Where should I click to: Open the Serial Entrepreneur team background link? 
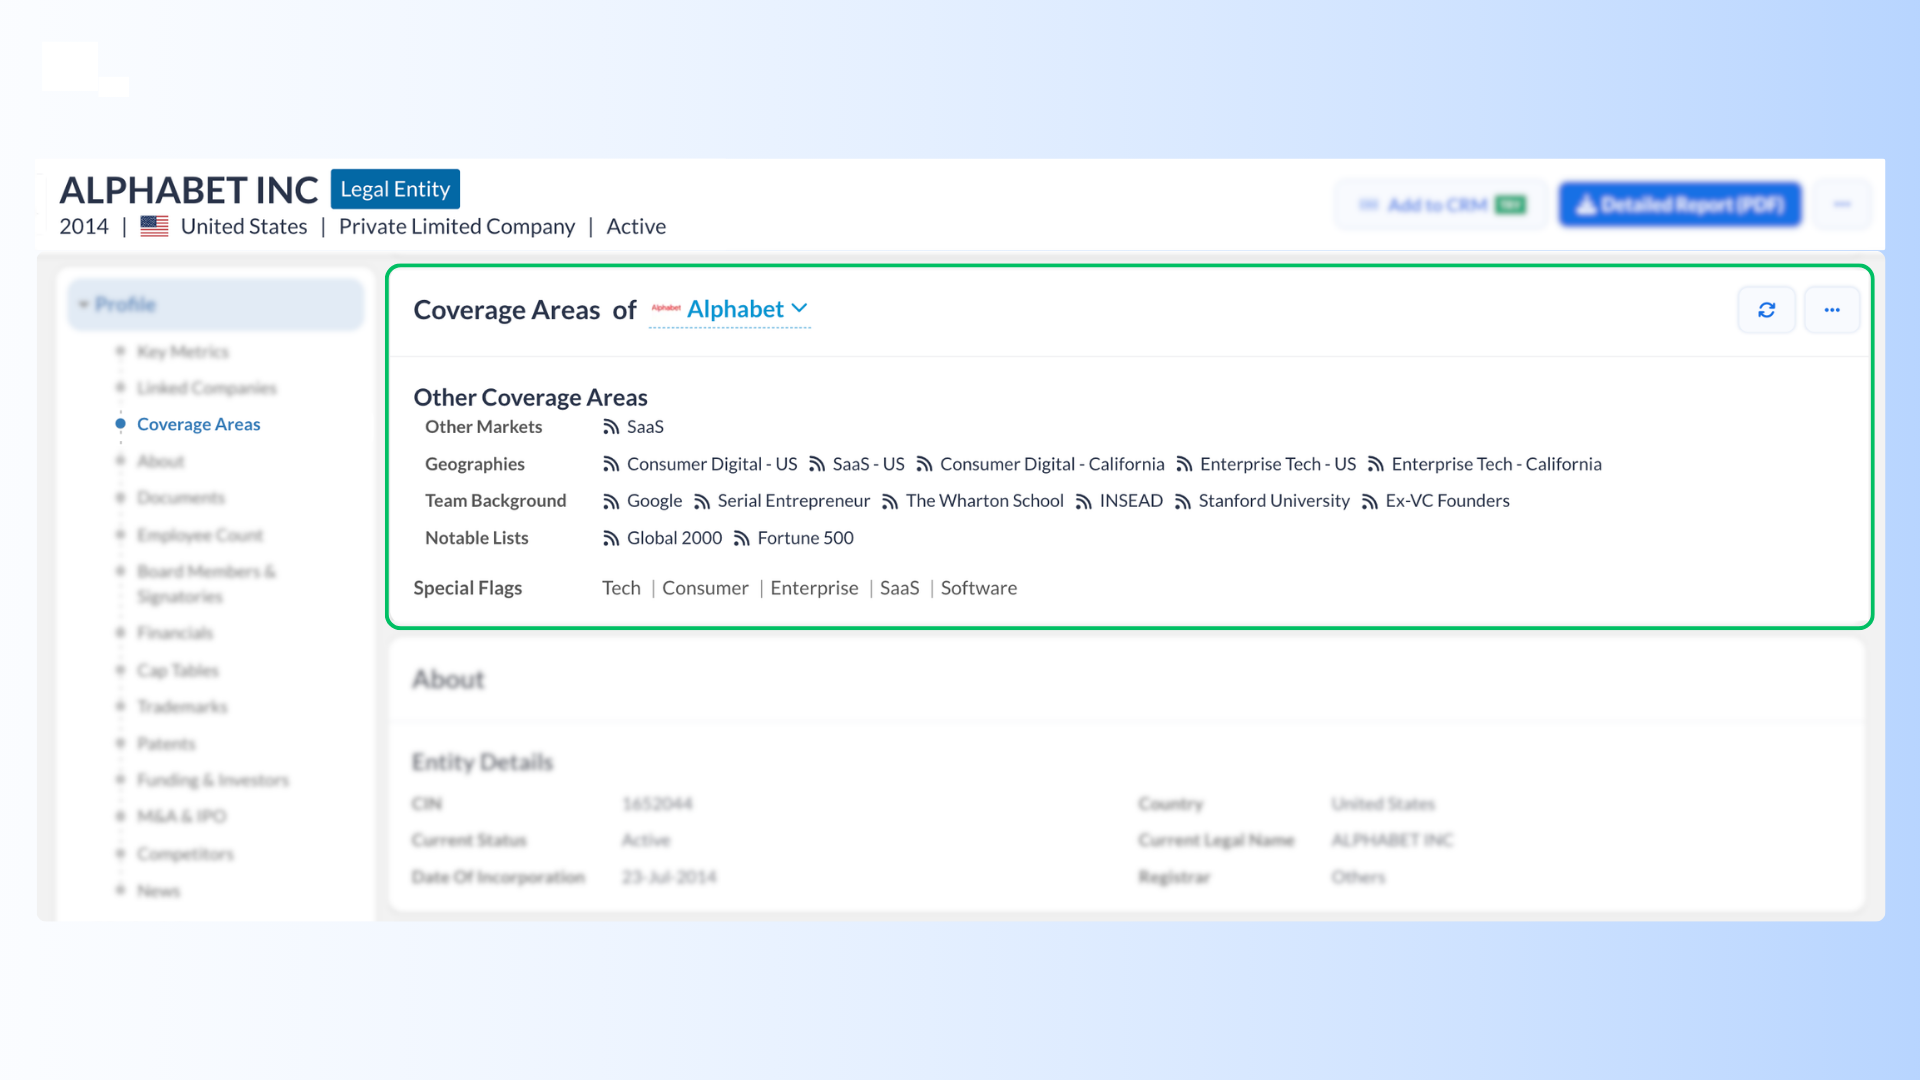pyautogui.click(x=794, y=501)
